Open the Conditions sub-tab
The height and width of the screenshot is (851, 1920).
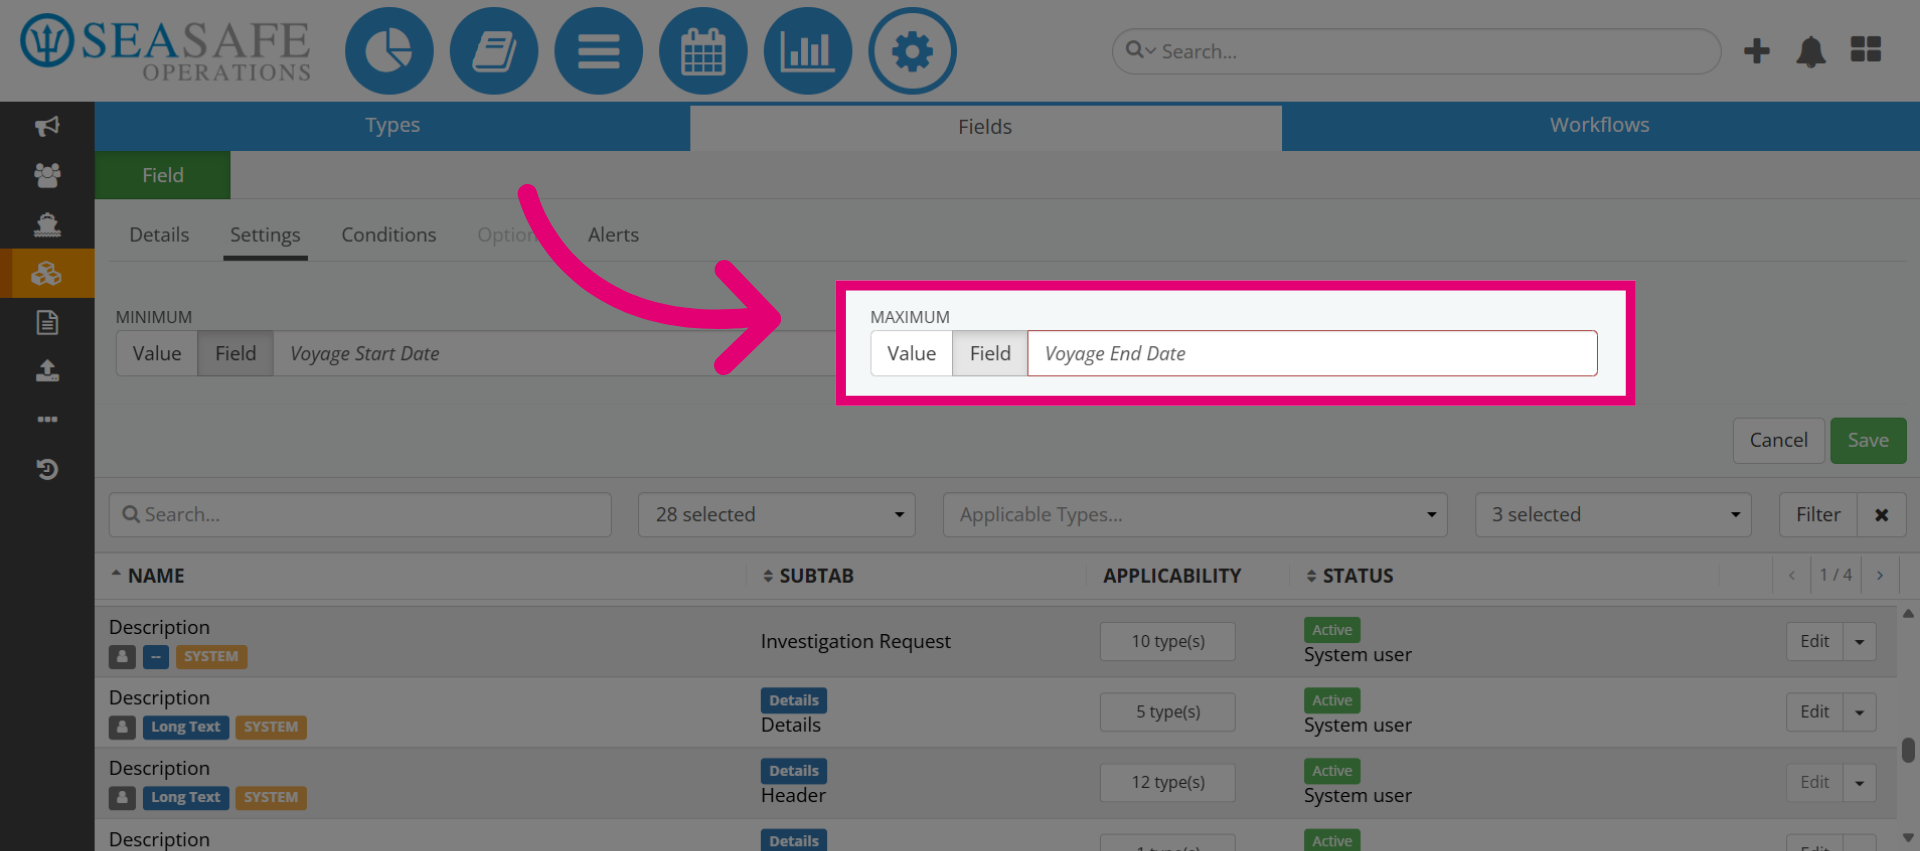click(389, 235)
